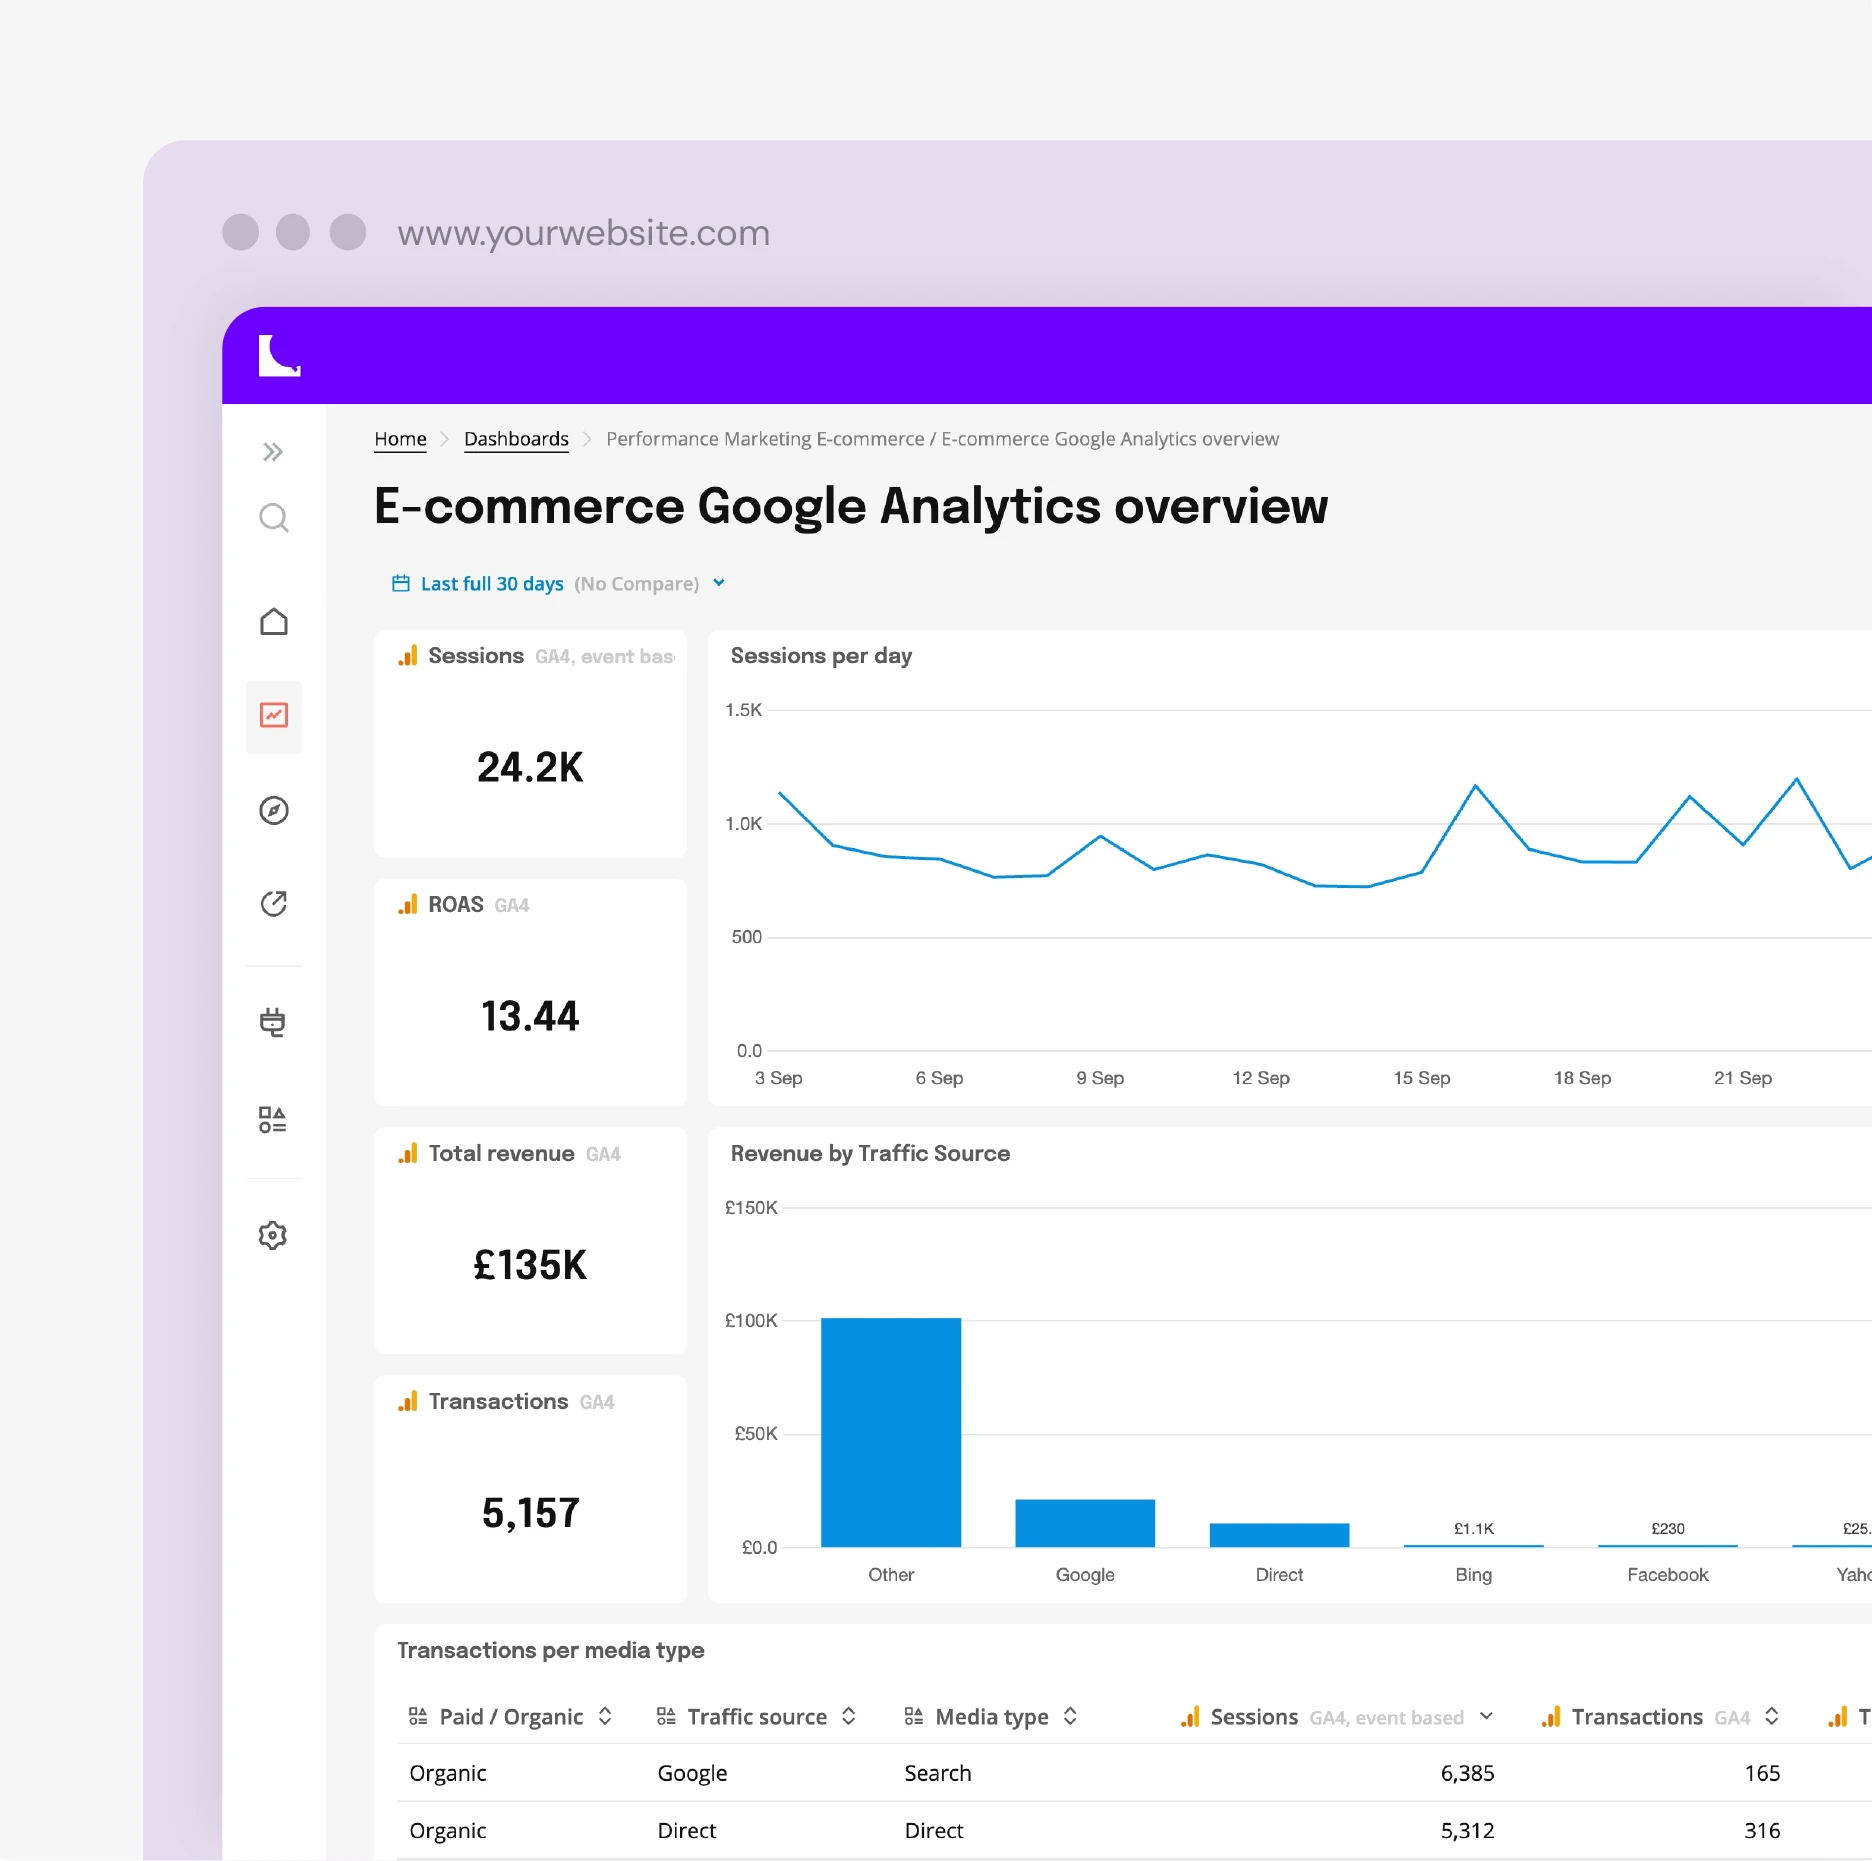The width and height of the screenshot is (1872, 1861).
Task: Click the E-commerce Google Analytics overview heading
Action: tap(851, 506)
